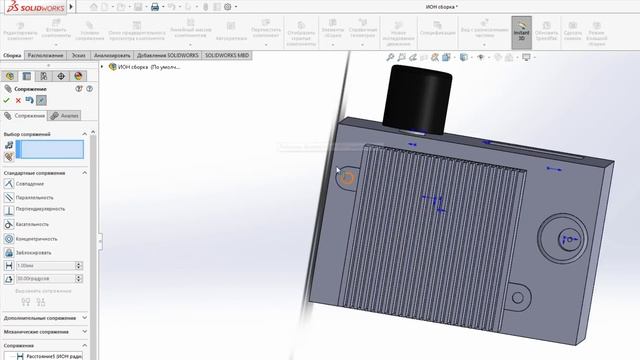This screenshot has width=640, height=360.
Task: Collapse the Сопряжения list section
Action: (x=84, y=345)
